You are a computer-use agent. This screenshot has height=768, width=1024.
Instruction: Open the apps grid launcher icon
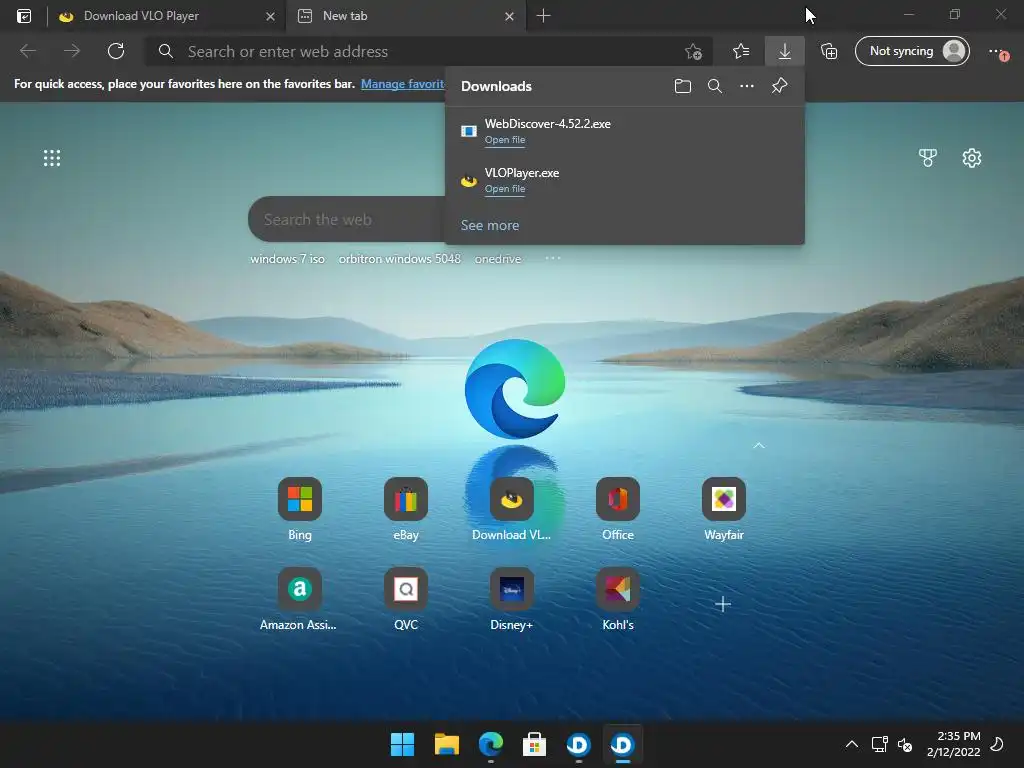point(52,158)
